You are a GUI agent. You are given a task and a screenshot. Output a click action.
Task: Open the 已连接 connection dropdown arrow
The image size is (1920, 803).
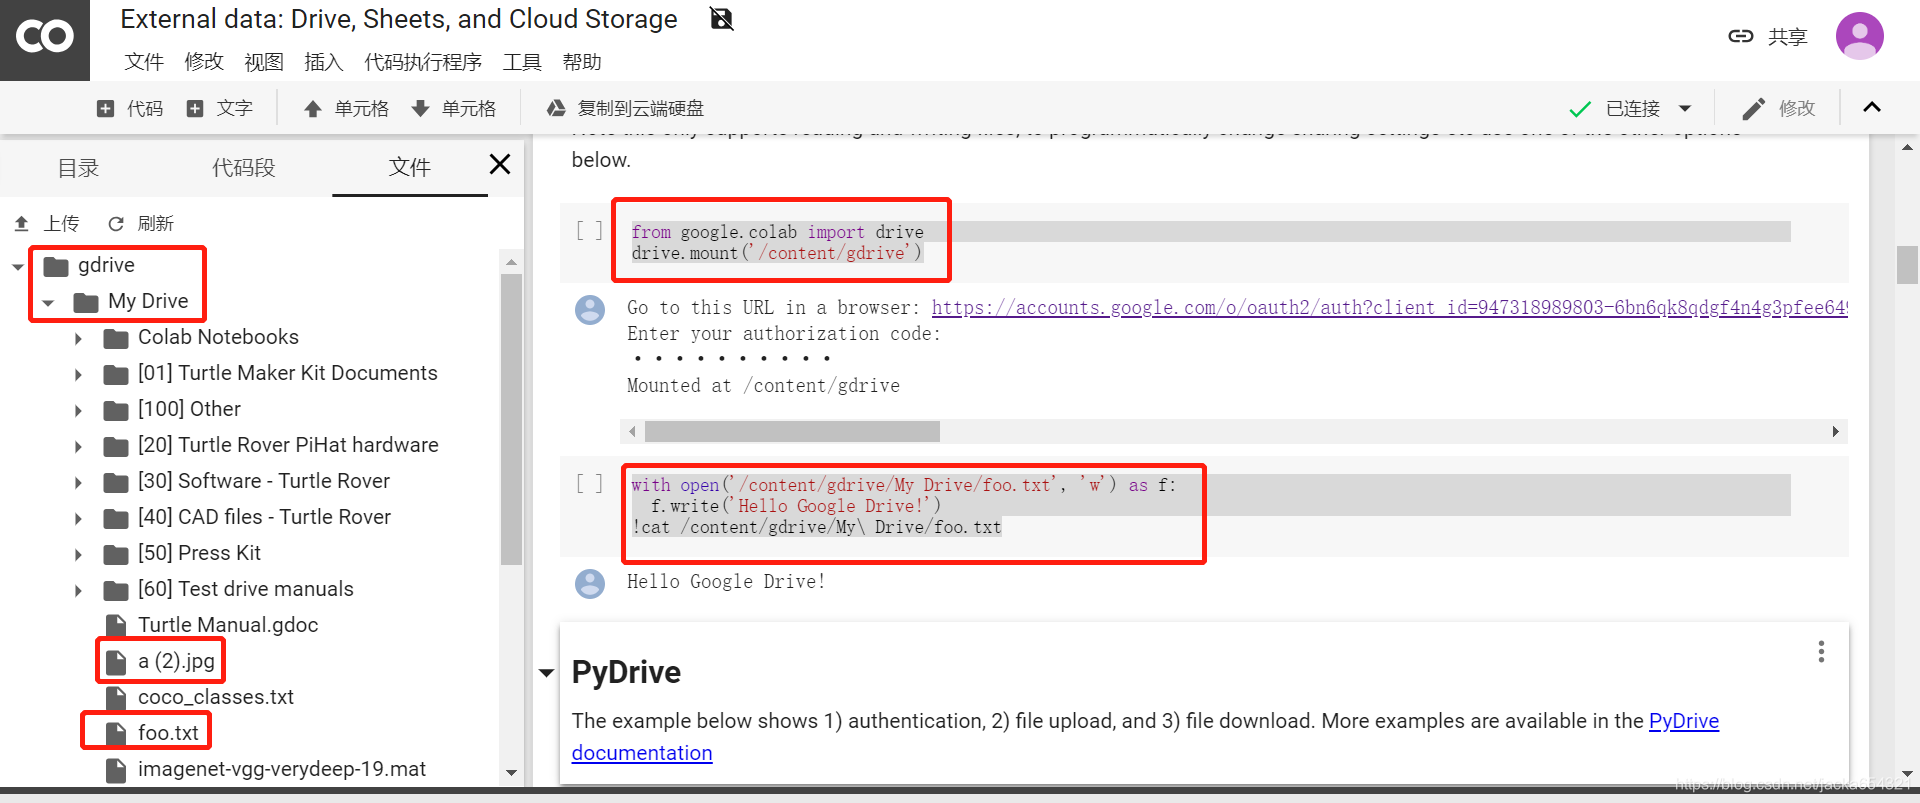pos(1685,108)
